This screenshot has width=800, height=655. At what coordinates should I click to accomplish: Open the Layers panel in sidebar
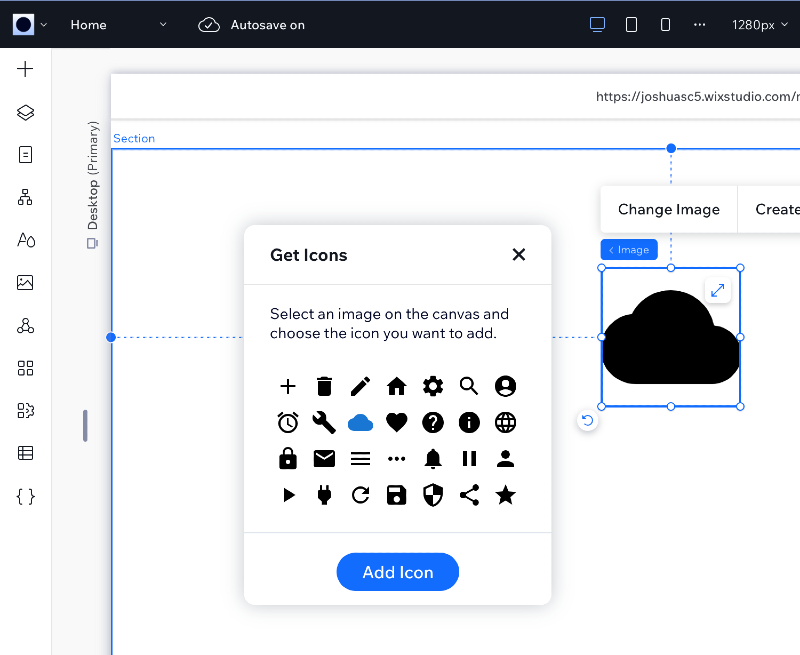[25, 112]
